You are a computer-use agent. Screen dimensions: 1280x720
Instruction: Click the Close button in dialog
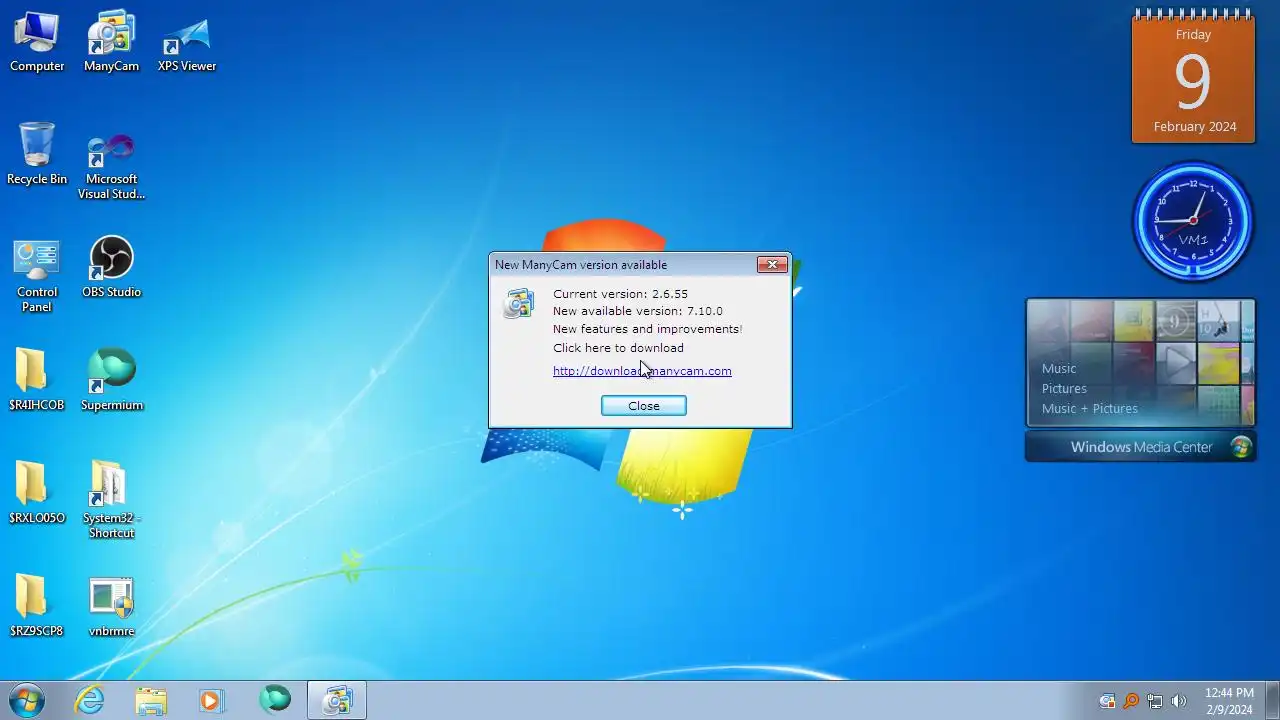(644, 406)
